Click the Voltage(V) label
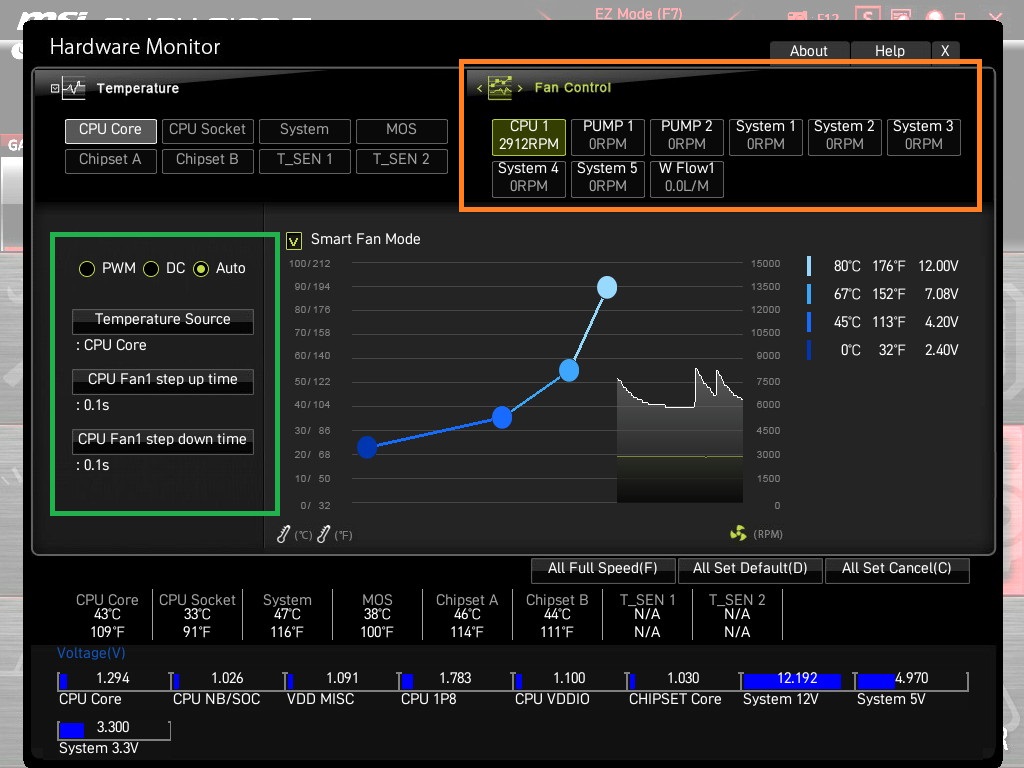Image resolution: width=1024 pixels, height=768 pixels. point(91,653)
